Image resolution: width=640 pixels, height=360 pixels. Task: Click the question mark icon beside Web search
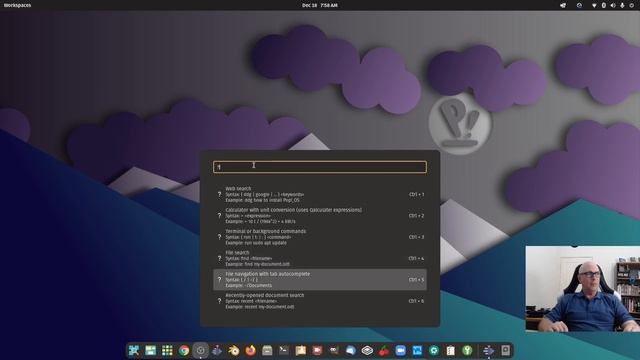click(x=219, y=195)
